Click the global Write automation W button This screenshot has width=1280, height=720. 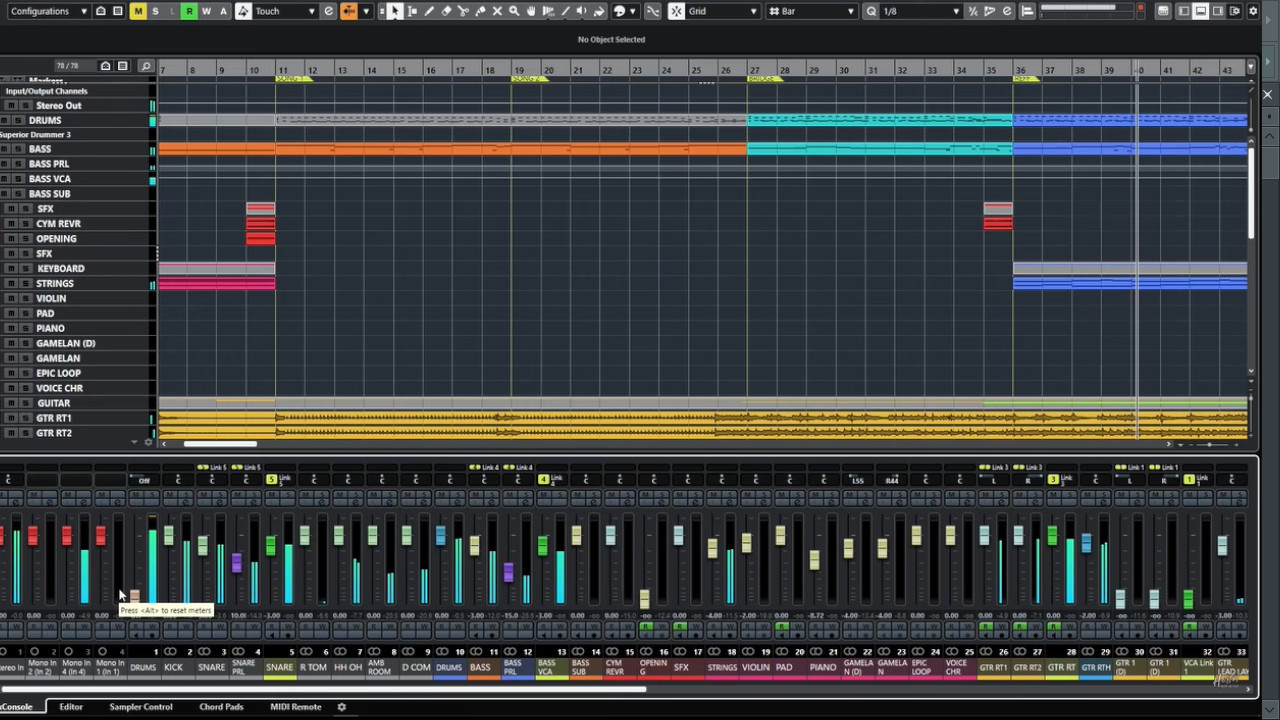(206, 11)
